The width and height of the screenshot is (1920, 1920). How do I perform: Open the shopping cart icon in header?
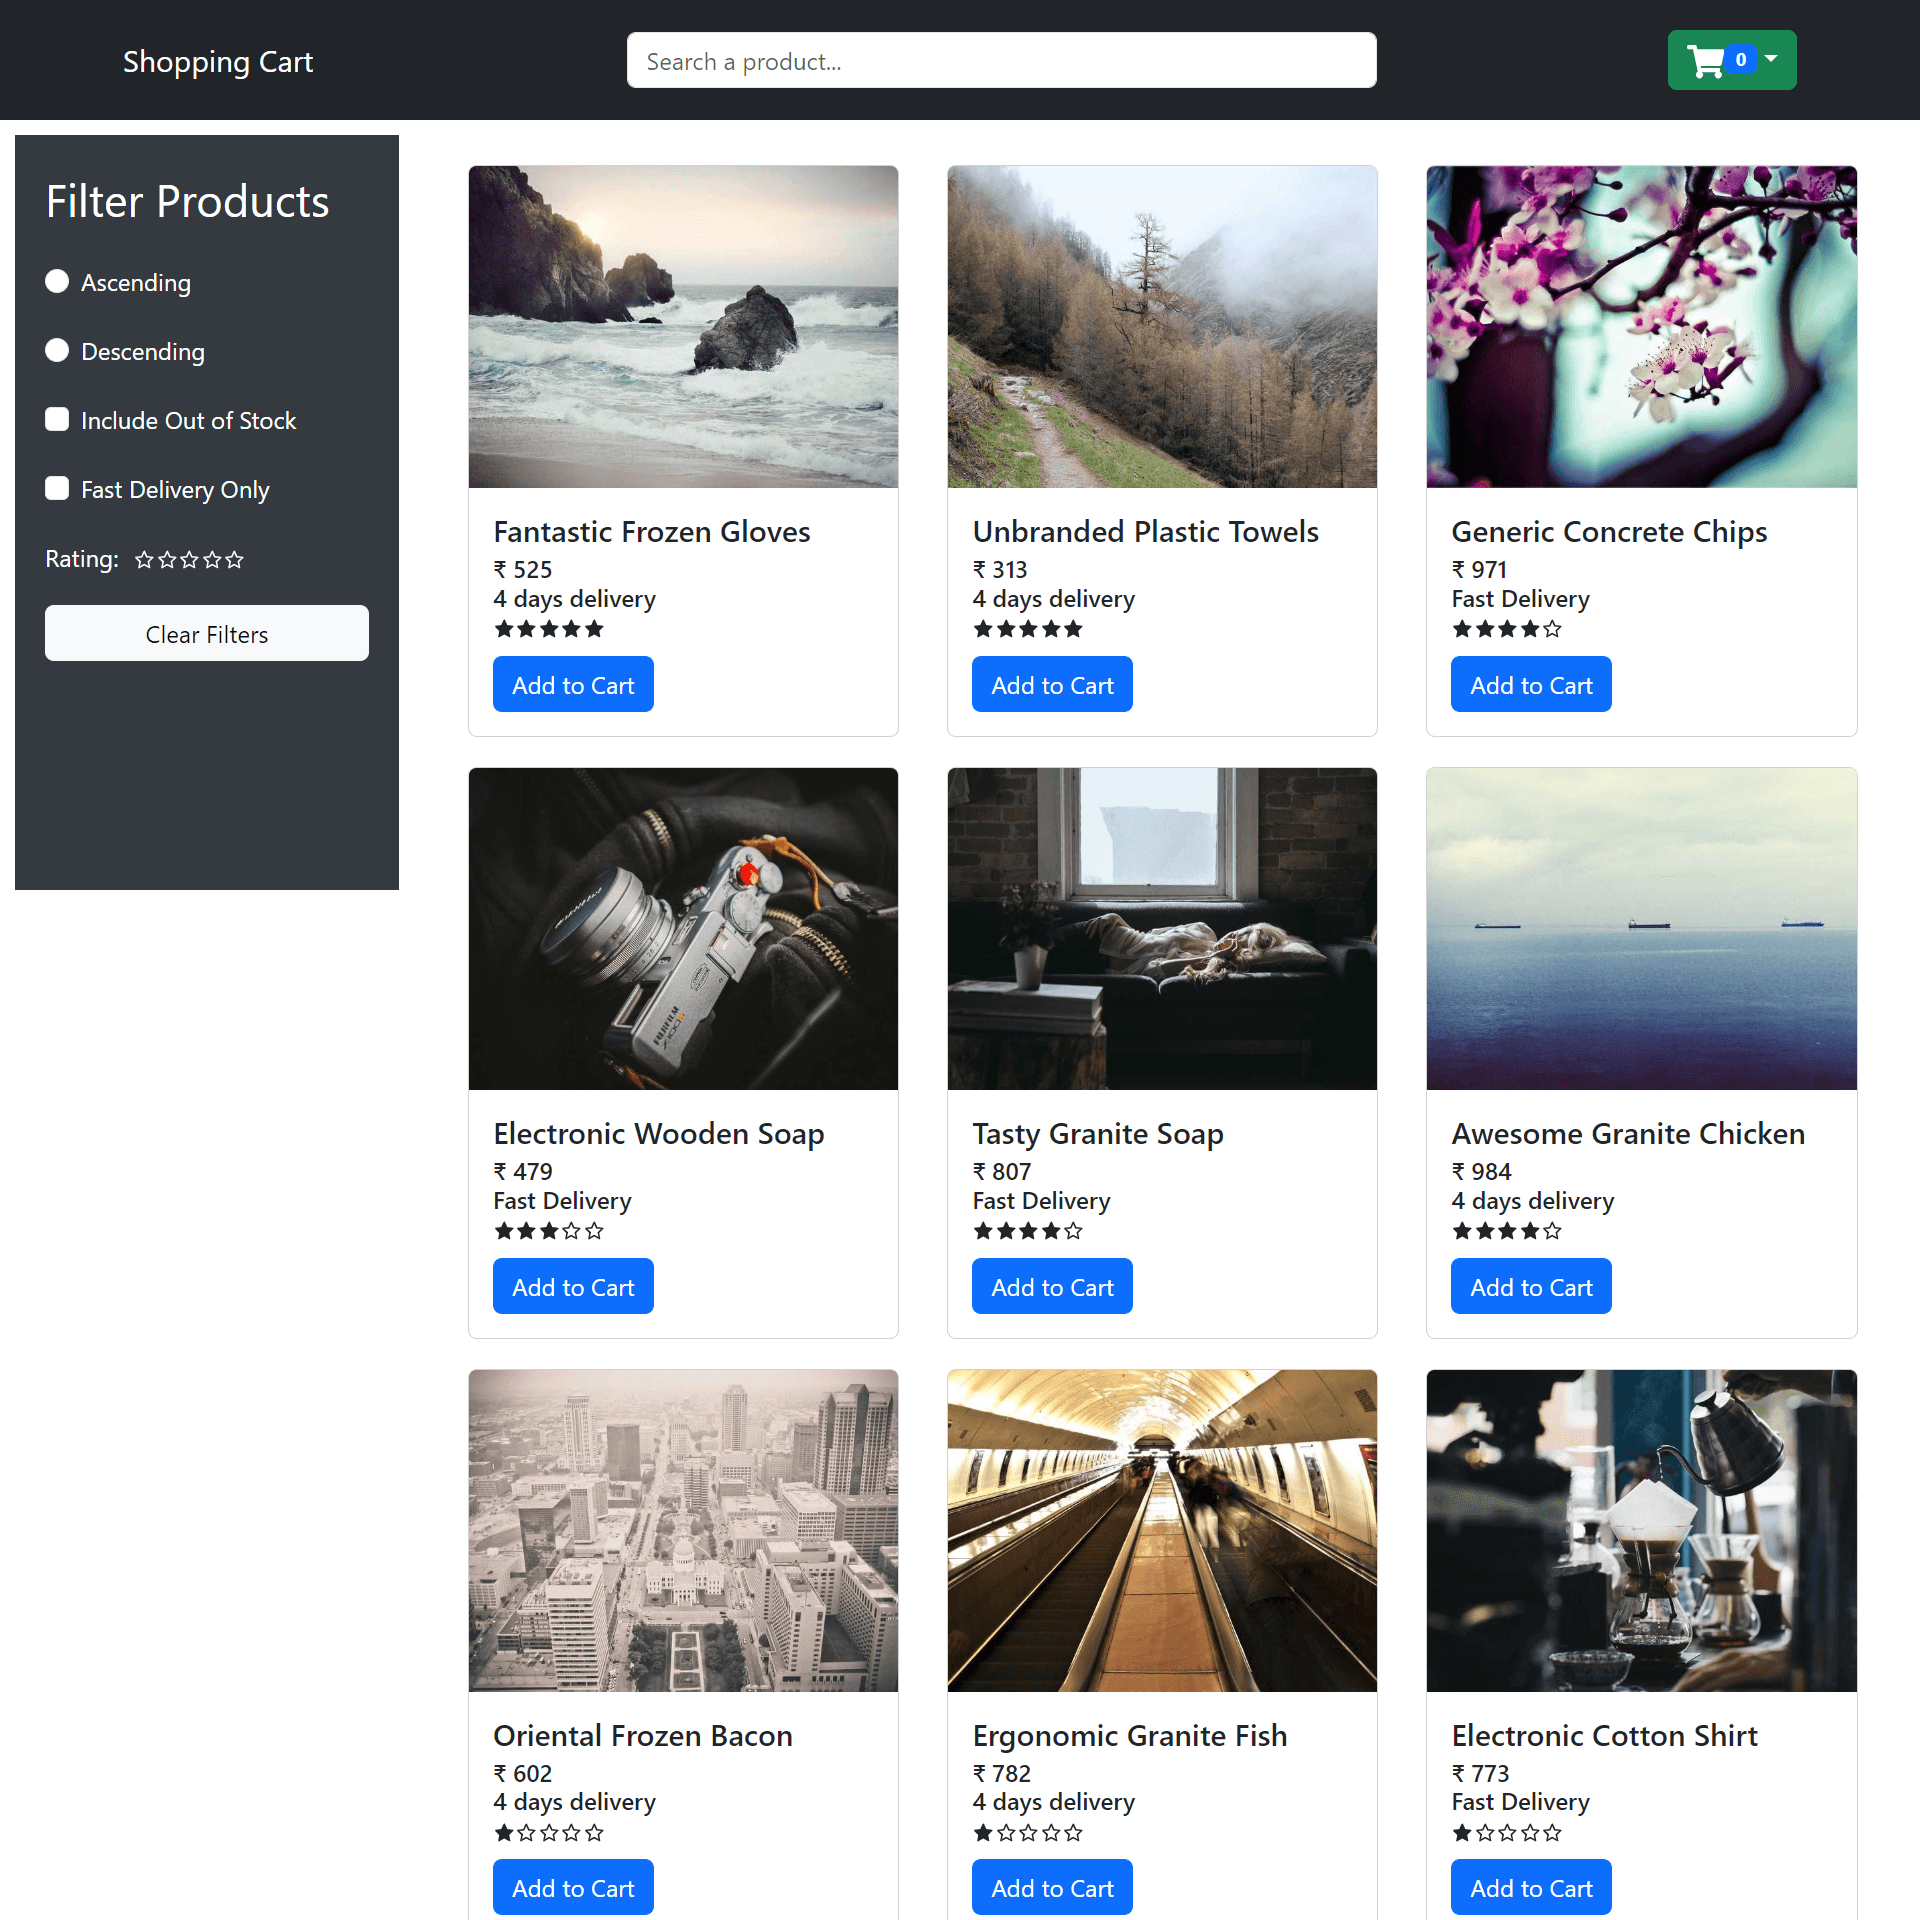1706,61
